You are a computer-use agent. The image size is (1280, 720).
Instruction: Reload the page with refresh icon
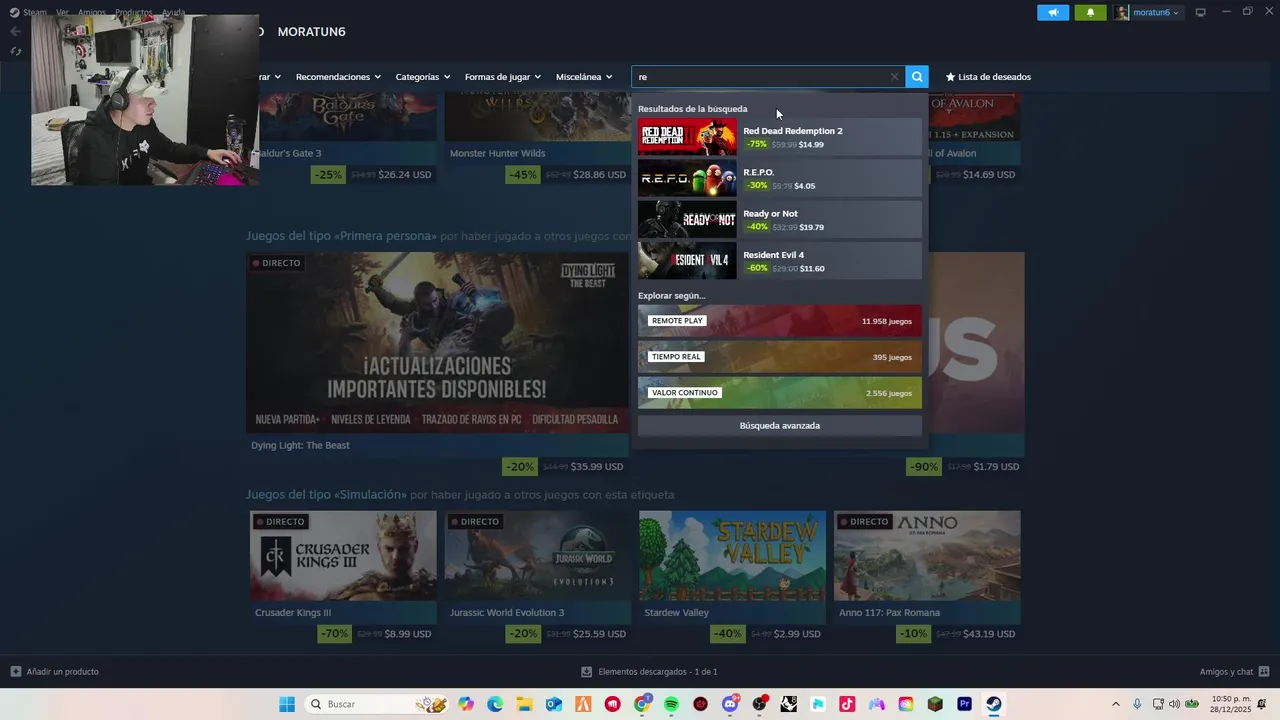[x=15, y=51]
